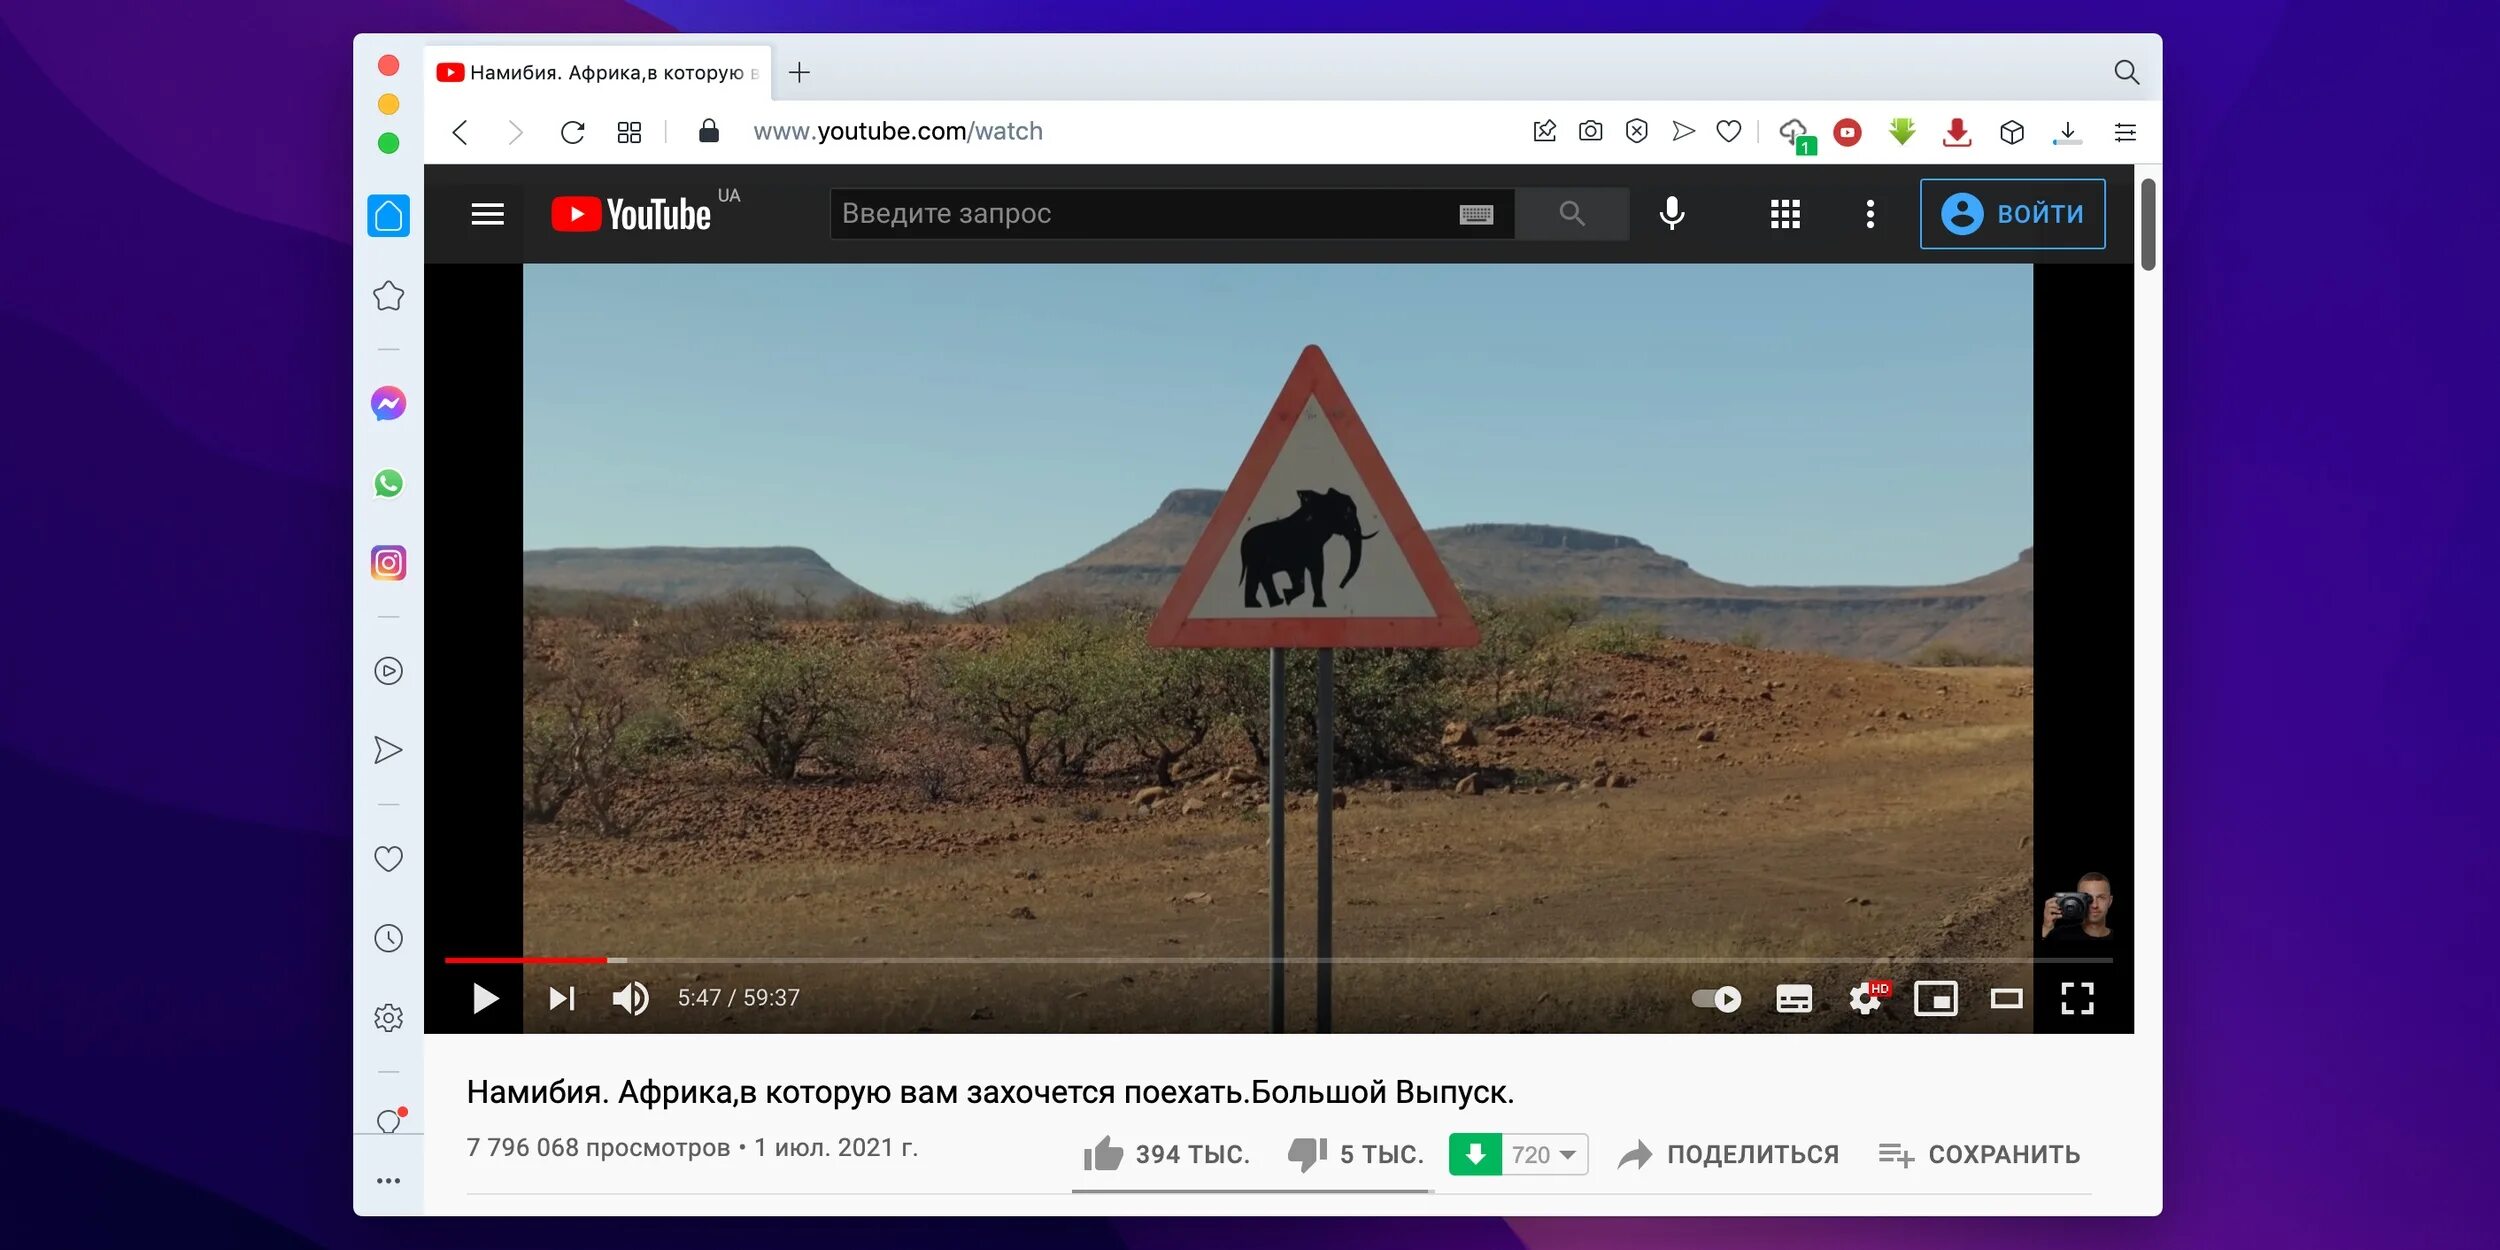
Task: Open Instagram in the sidebar
Action: [388, 563]
